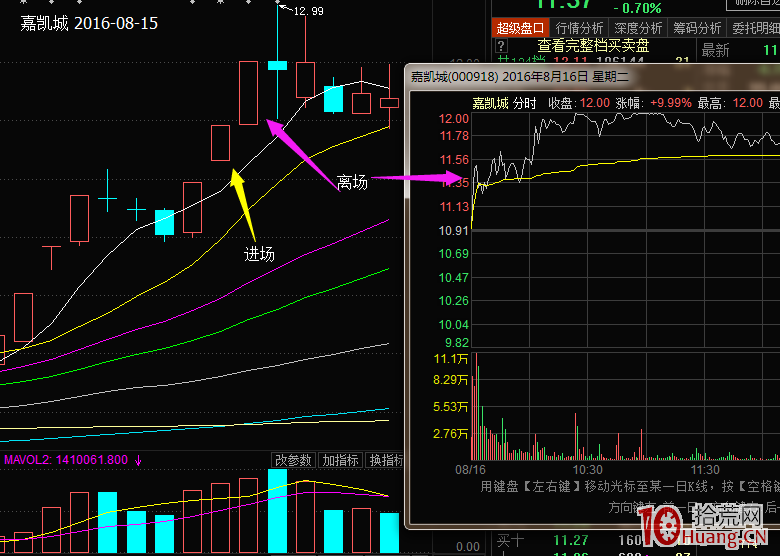The width and height of the screenshot is (780, 556).
Task: Open the 行情分析 tab
Action: click(x=579, y=28)
